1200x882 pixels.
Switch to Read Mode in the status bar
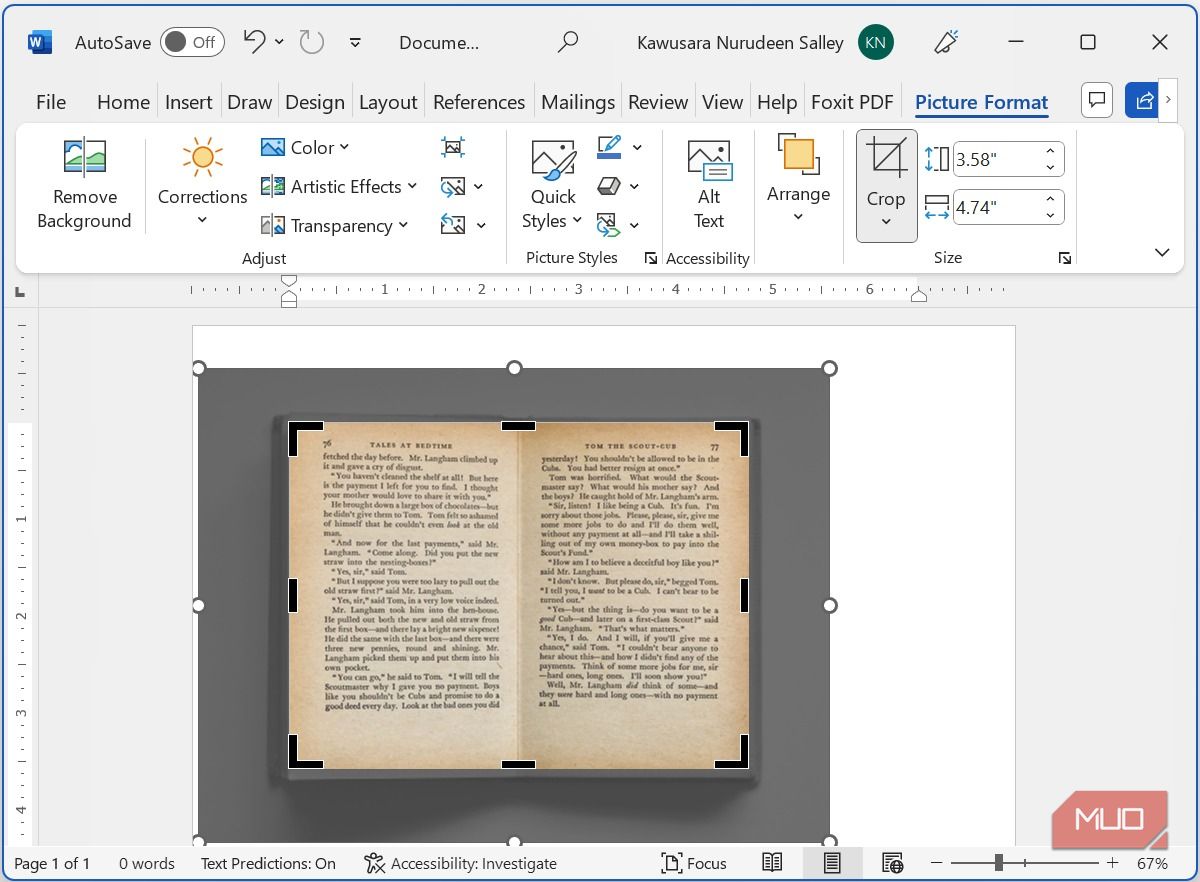coord(771,863)
